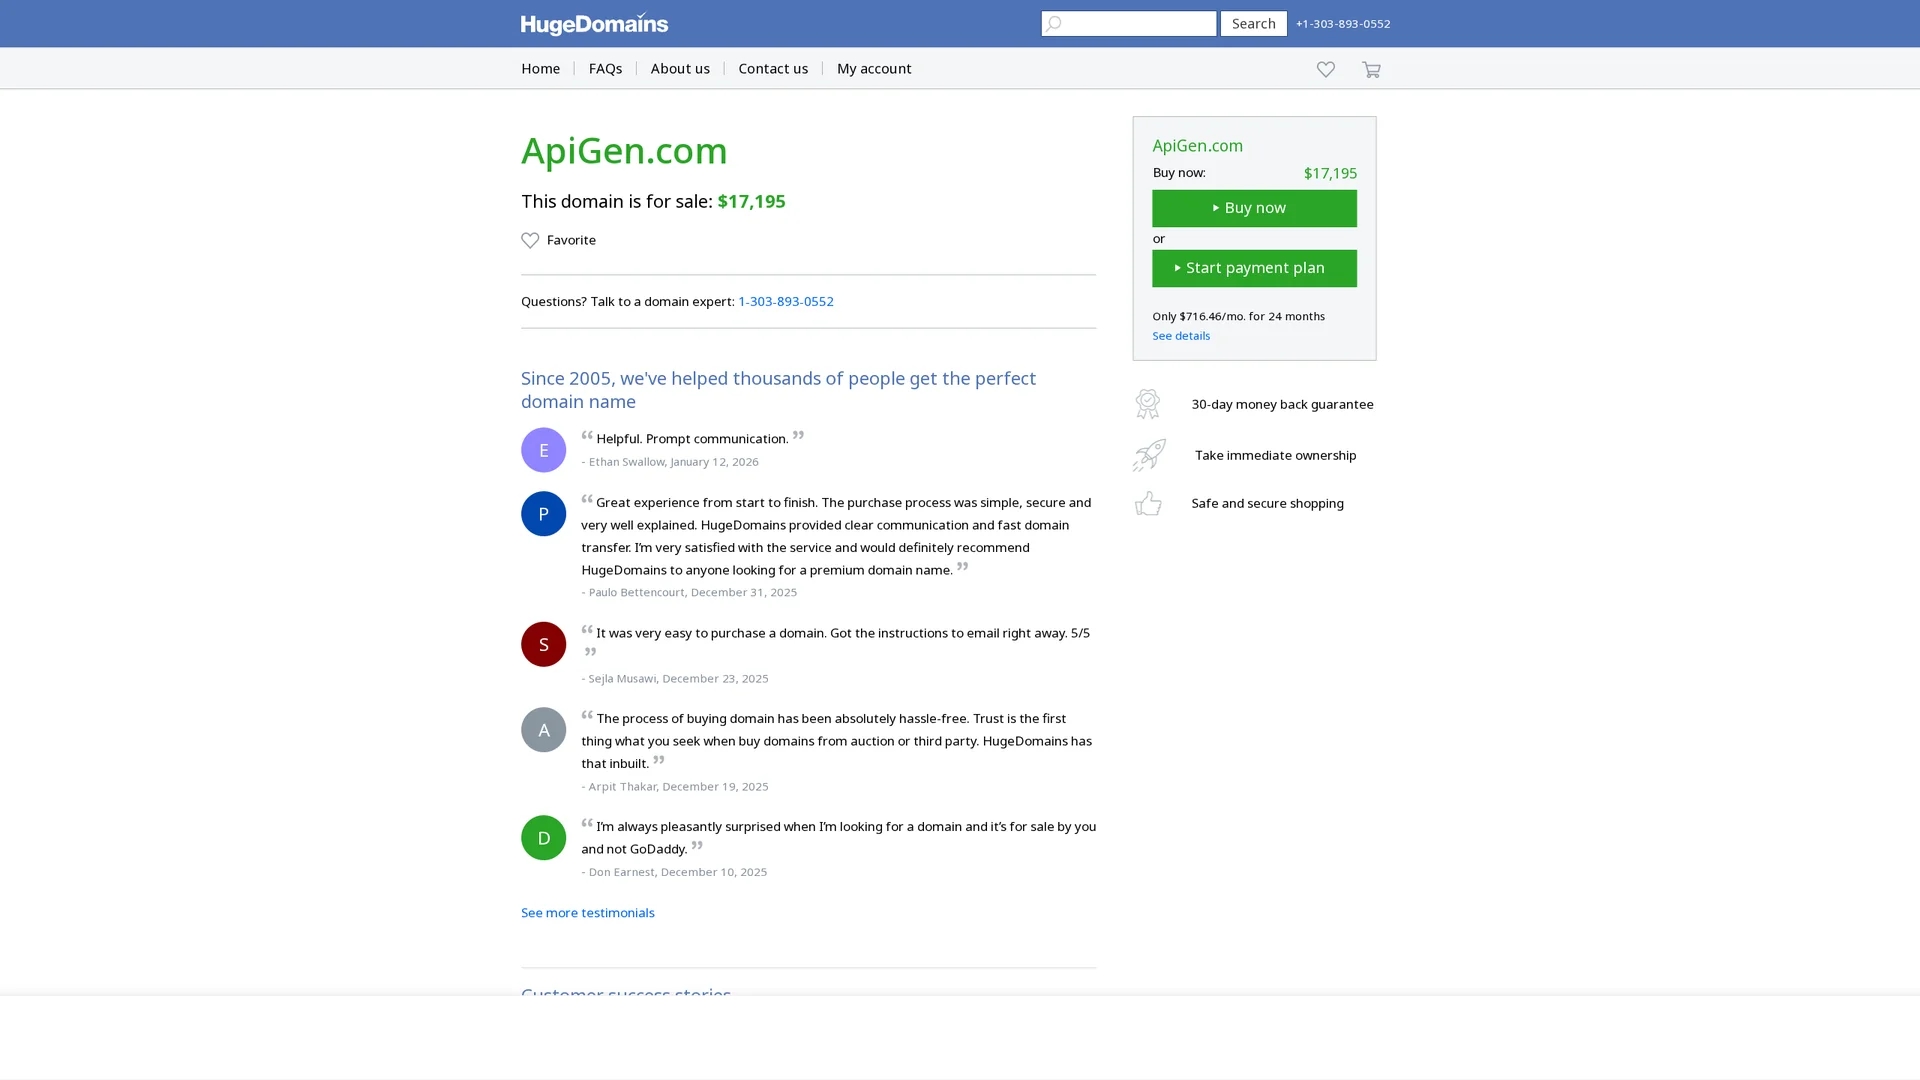Click the green D avatar for Don Earnest
1920x1080 pixels.
point(543,838)
